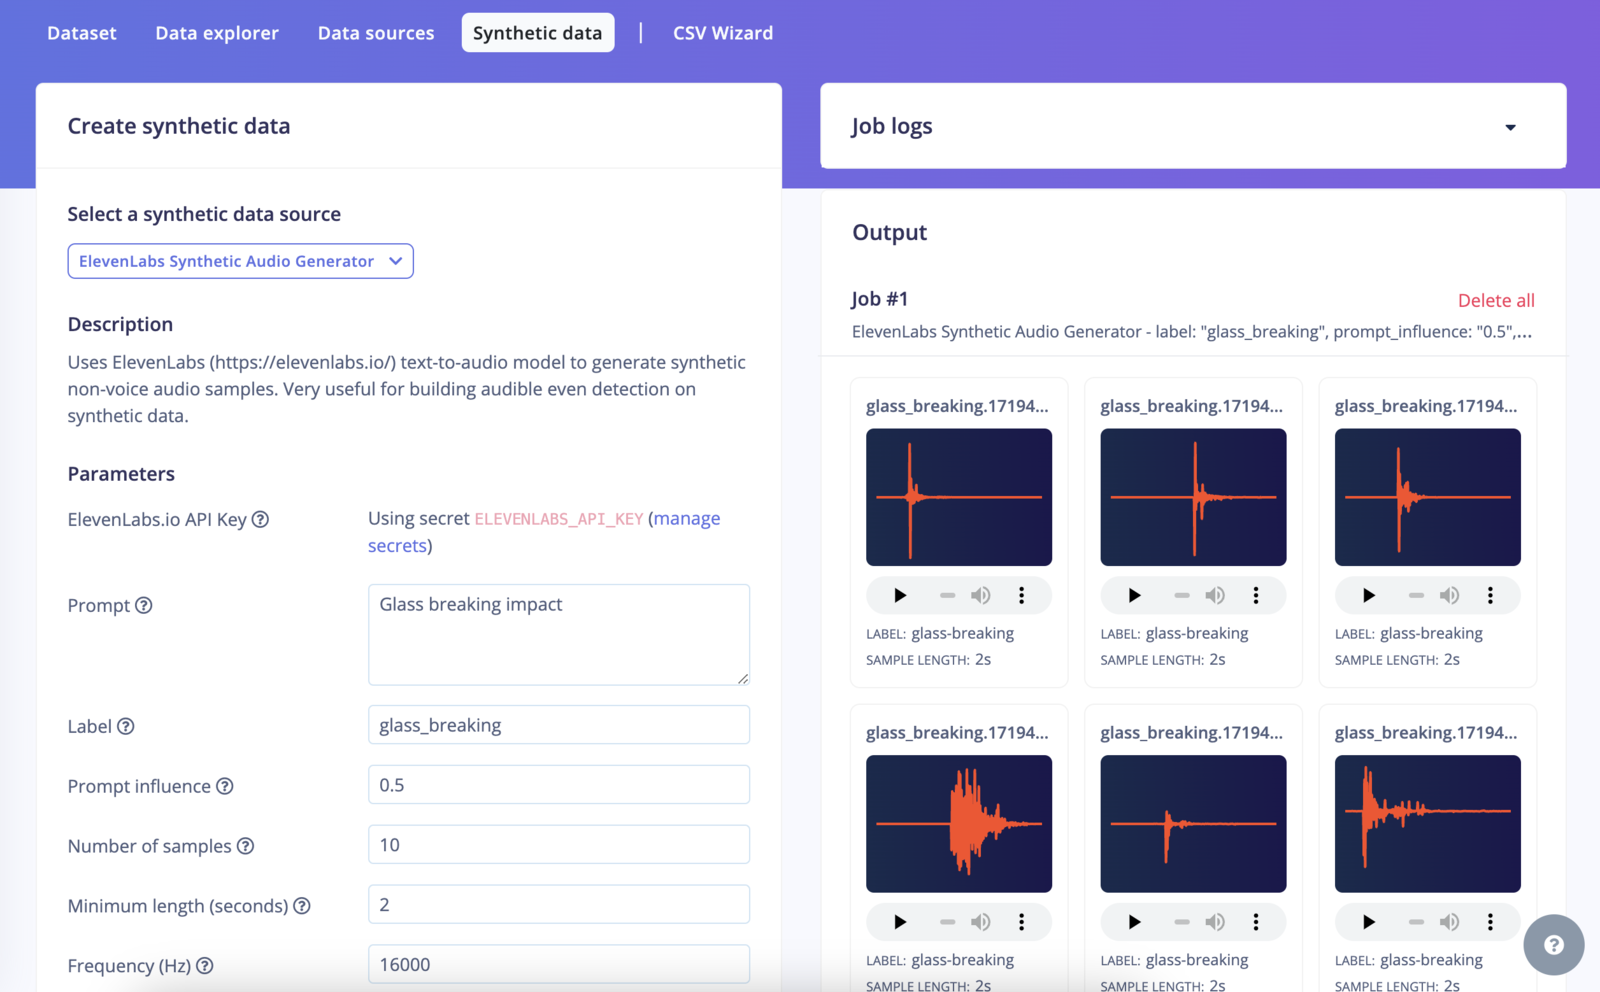The height and width of the screenshot is (992, 1600).
Task: Go to the Data sources tab
Action: tap(376, 33)
